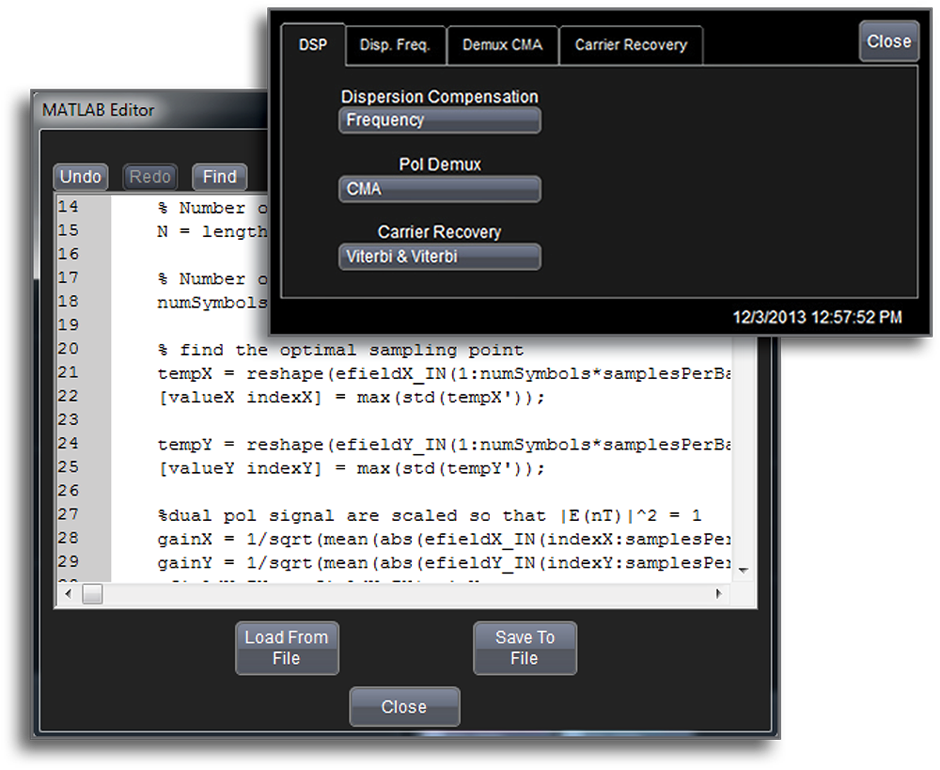The width and height of the screenshot is (940, 770).
Task: Expand the Pol Demux CMA dropdown
Action: (440, 189)
